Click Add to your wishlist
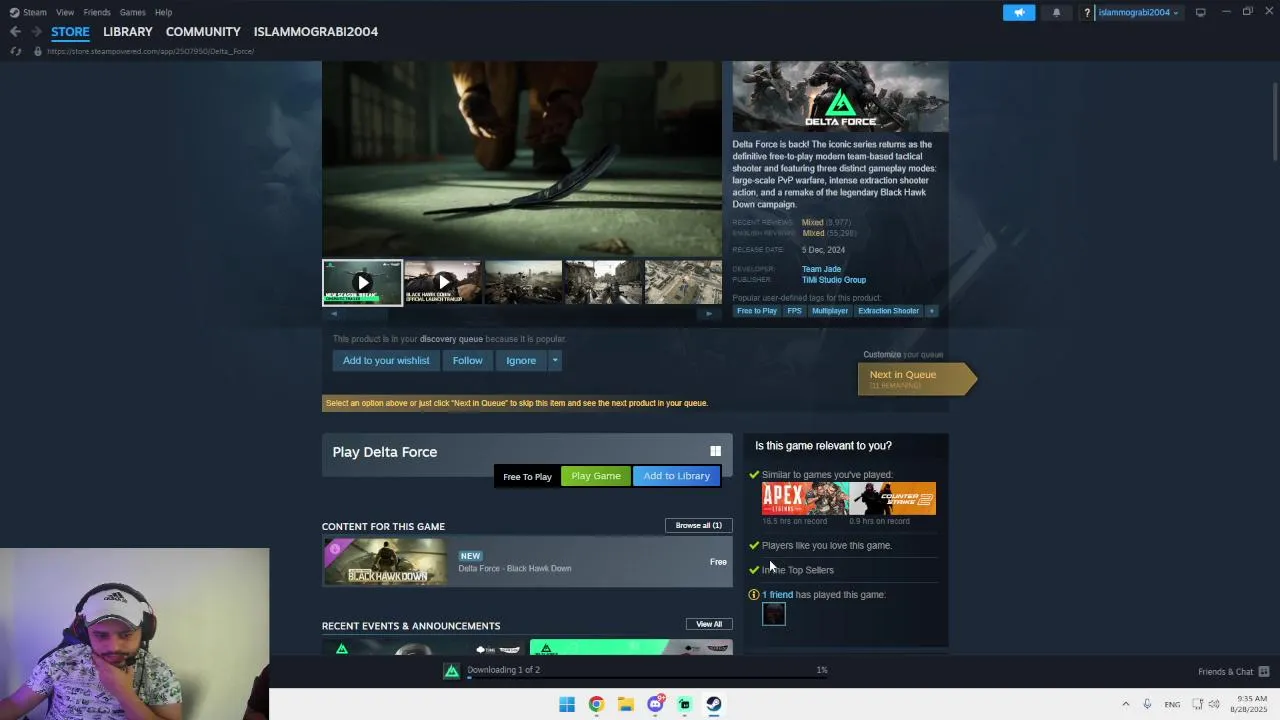 pos(386,360)
